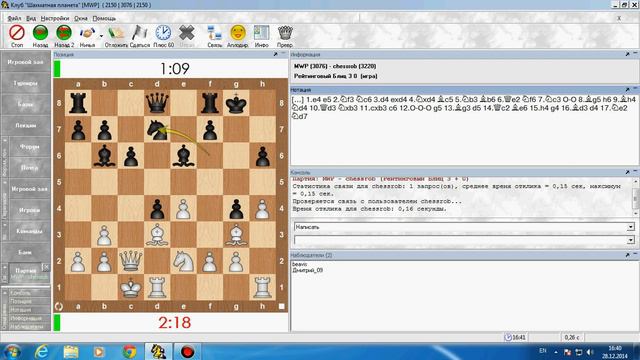This screenshot has height=360, width=640.
Task: Open the Вид menu
Action: [x=31, y=18]
